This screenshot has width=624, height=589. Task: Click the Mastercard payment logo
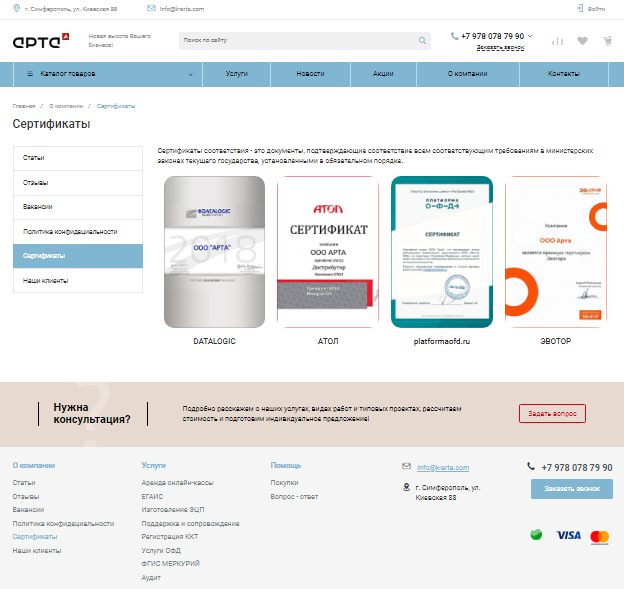pyautogui.click(x=600, y=537)
